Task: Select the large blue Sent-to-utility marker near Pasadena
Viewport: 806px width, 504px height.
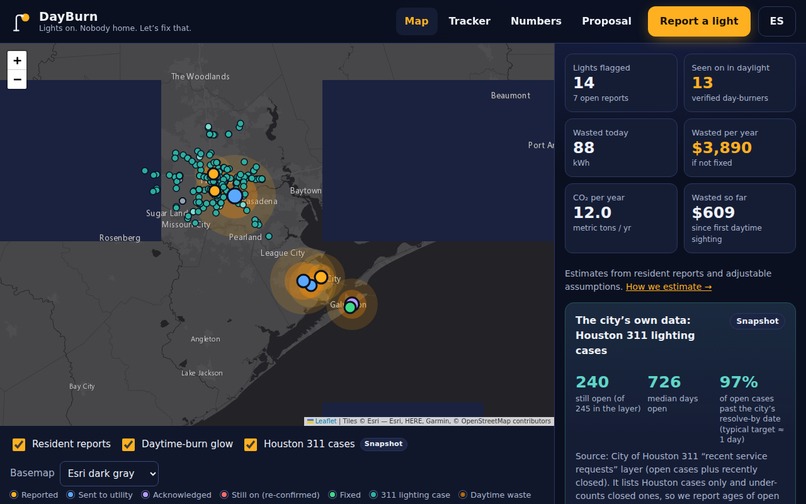Action: coord(235,196)
